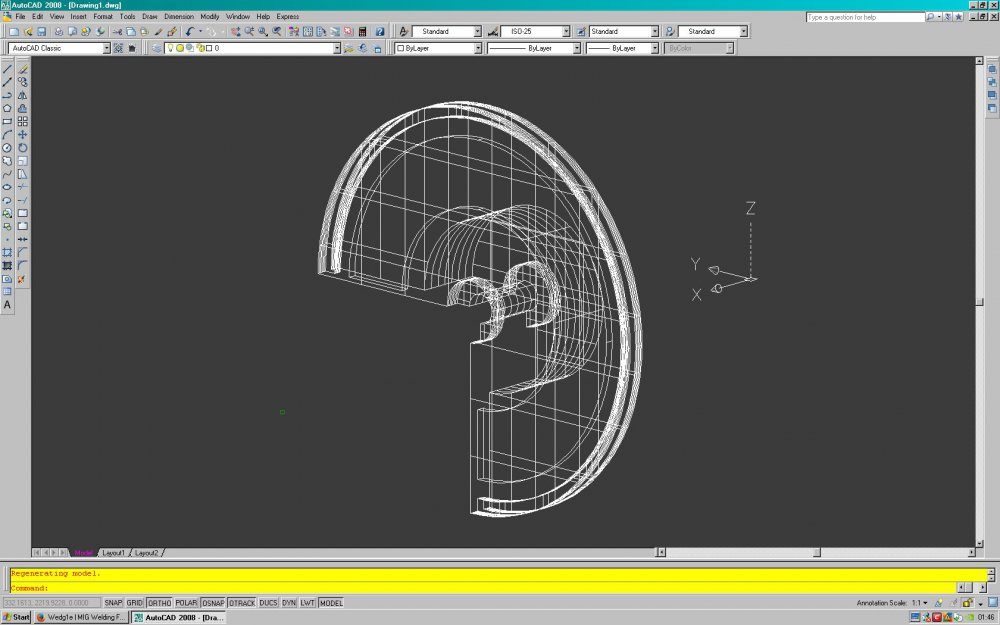The width and height of the screenshot is (1000, 625).
Task: Select the Rotate modify tool
Action: click(22, 147)
